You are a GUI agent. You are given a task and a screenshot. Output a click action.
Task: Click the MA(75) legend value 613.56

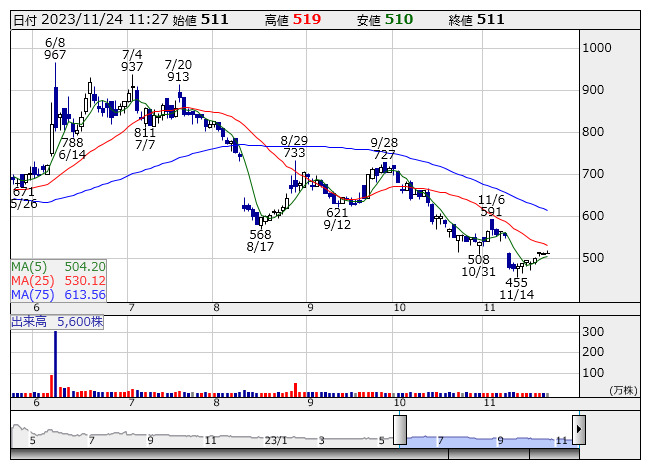(x=85, y=295)
